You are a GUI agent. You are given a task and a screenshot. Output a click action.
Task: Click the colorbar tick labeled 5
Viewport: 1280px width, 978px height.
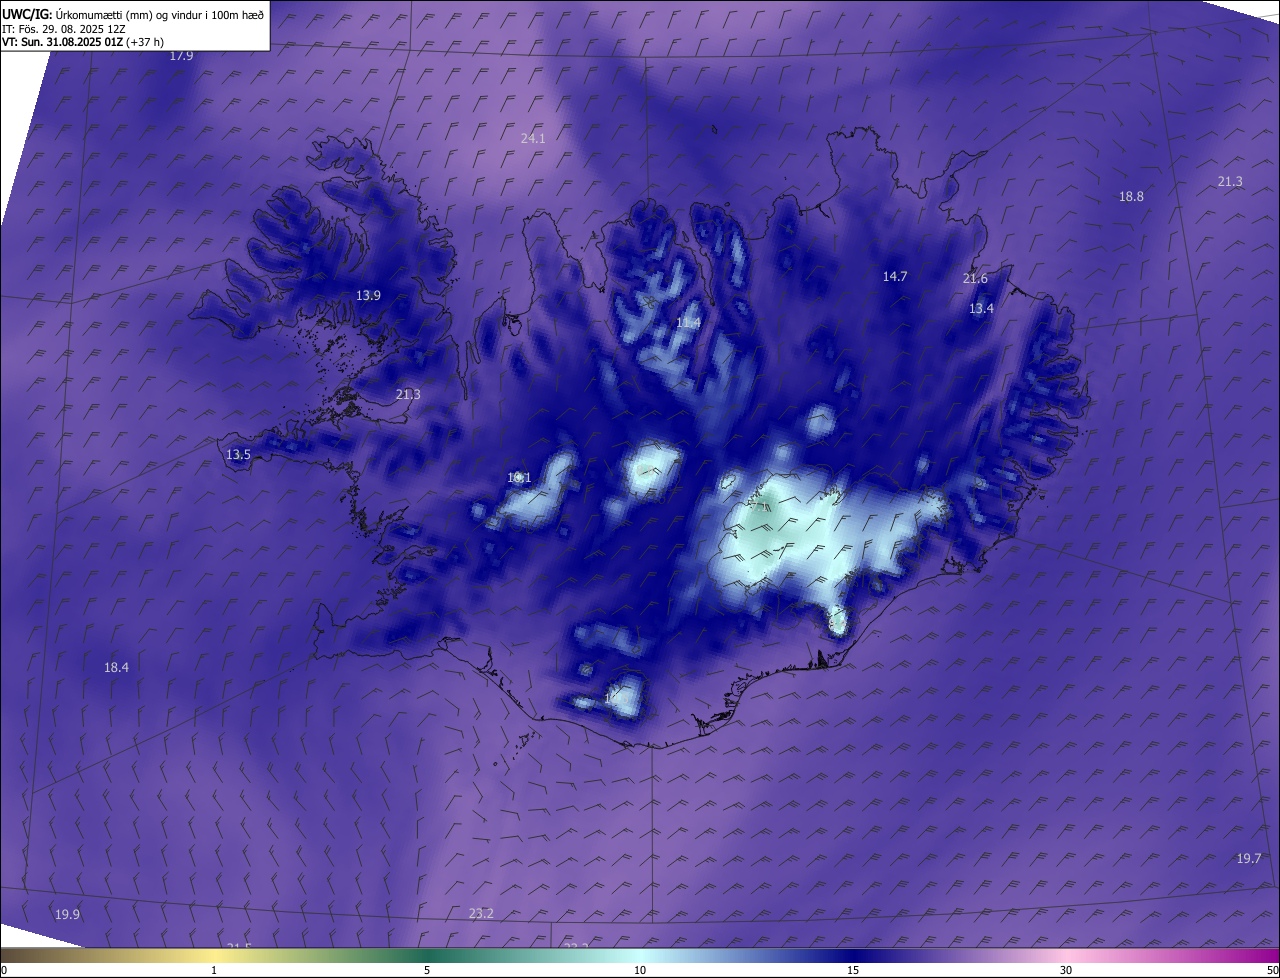(x=427, y=971)
